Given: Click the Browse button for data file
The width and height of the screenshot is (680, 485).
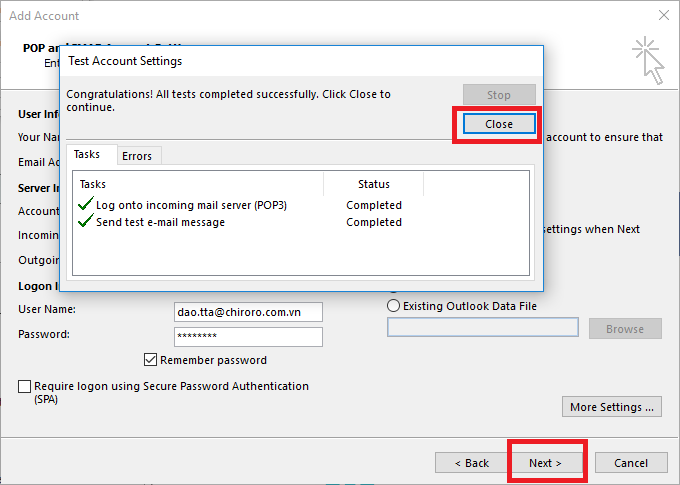Looking at the screenshot, I should (x=624, y=328).
